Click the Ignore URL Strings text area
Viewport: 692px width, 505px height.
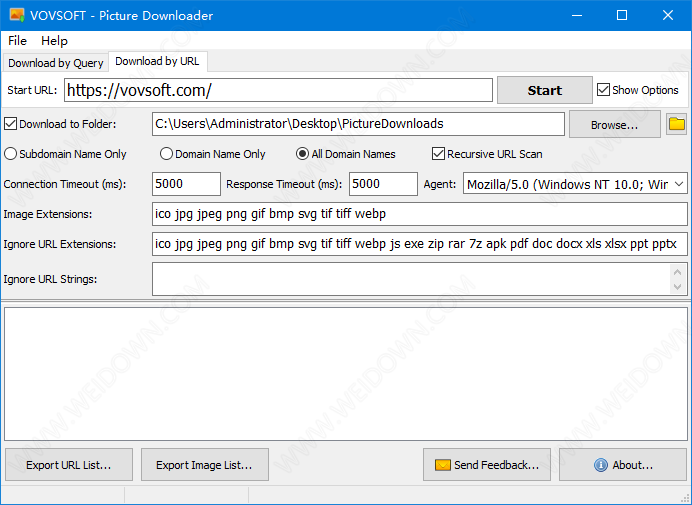411,279
